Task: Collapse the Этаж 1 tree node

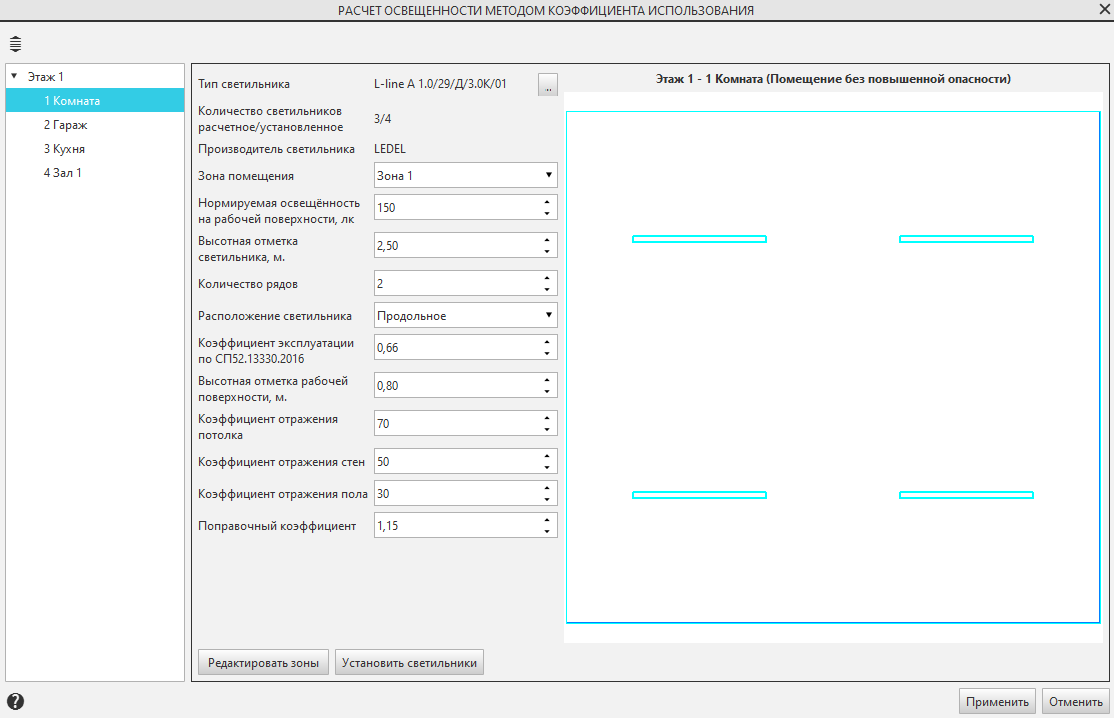Action: pyautogui.click(x=14, y=76)
